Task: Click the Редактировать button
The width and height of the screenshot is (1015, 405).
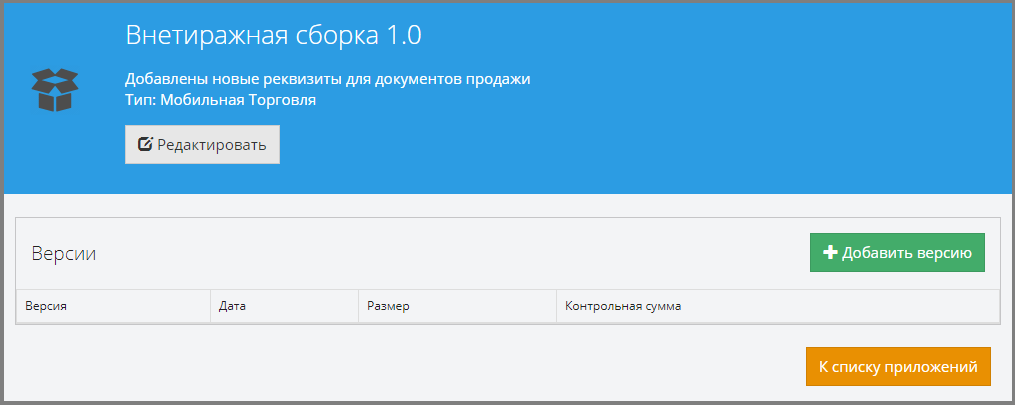Action: click(202, 144)
